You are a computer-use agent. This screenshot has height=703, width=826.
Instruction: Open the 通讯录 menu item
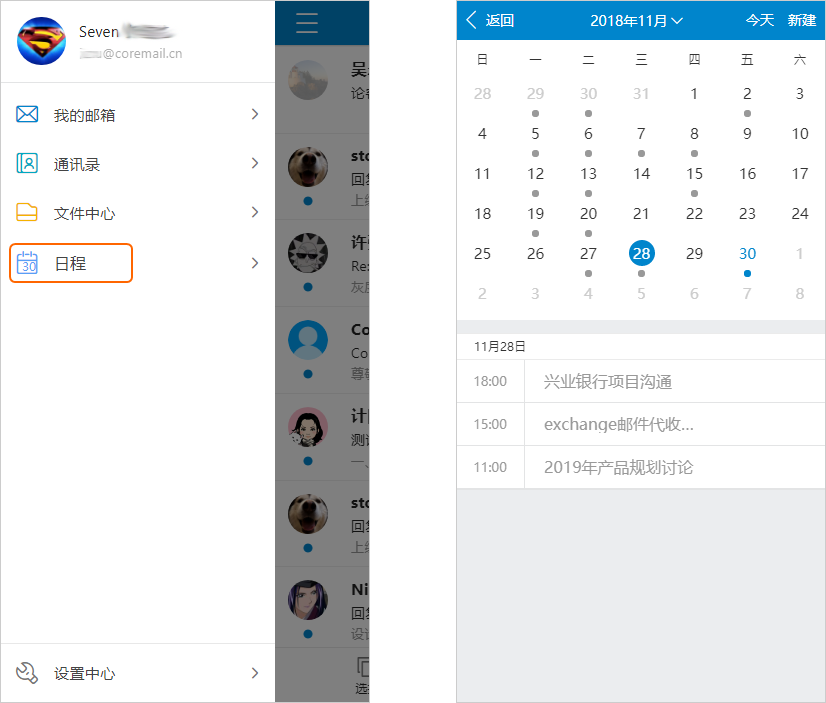77,164
